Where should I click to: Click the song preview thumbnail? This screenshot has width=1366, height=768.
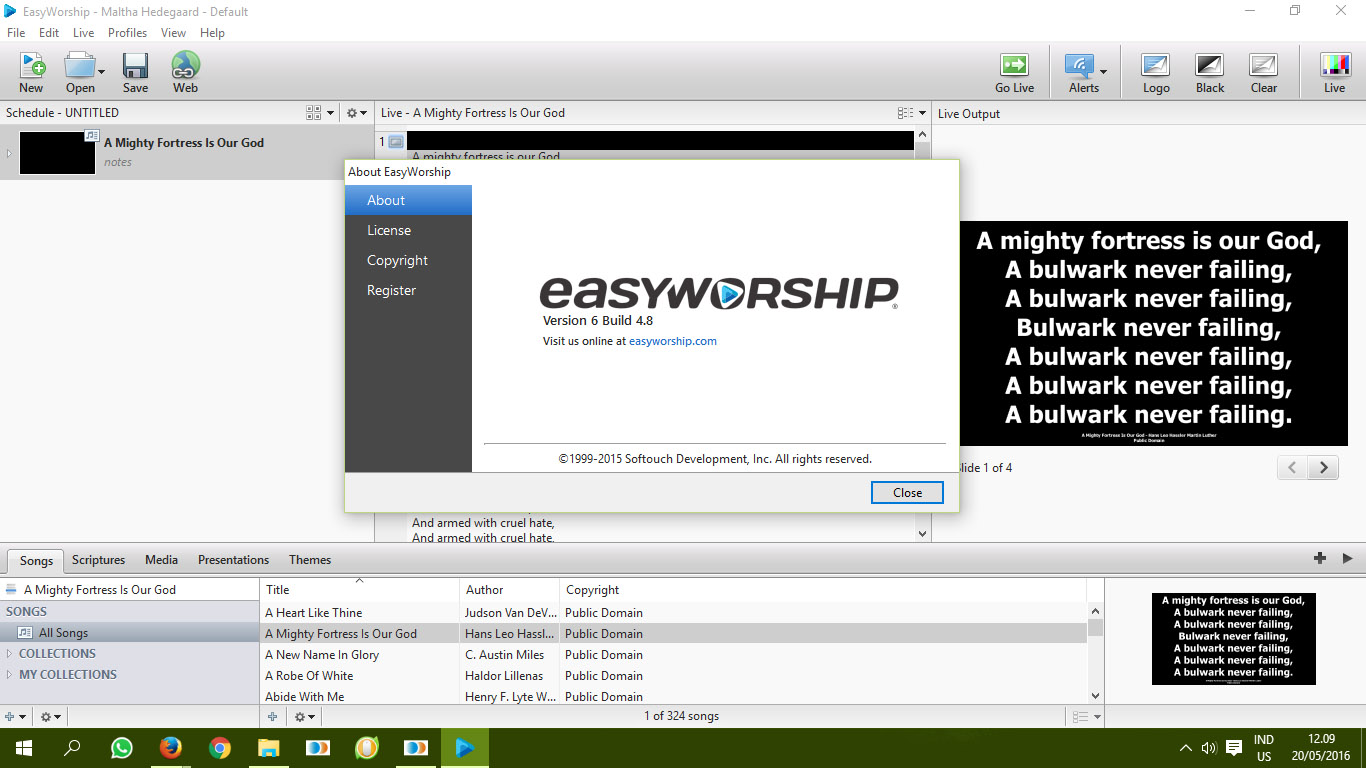pos(1234,639)
